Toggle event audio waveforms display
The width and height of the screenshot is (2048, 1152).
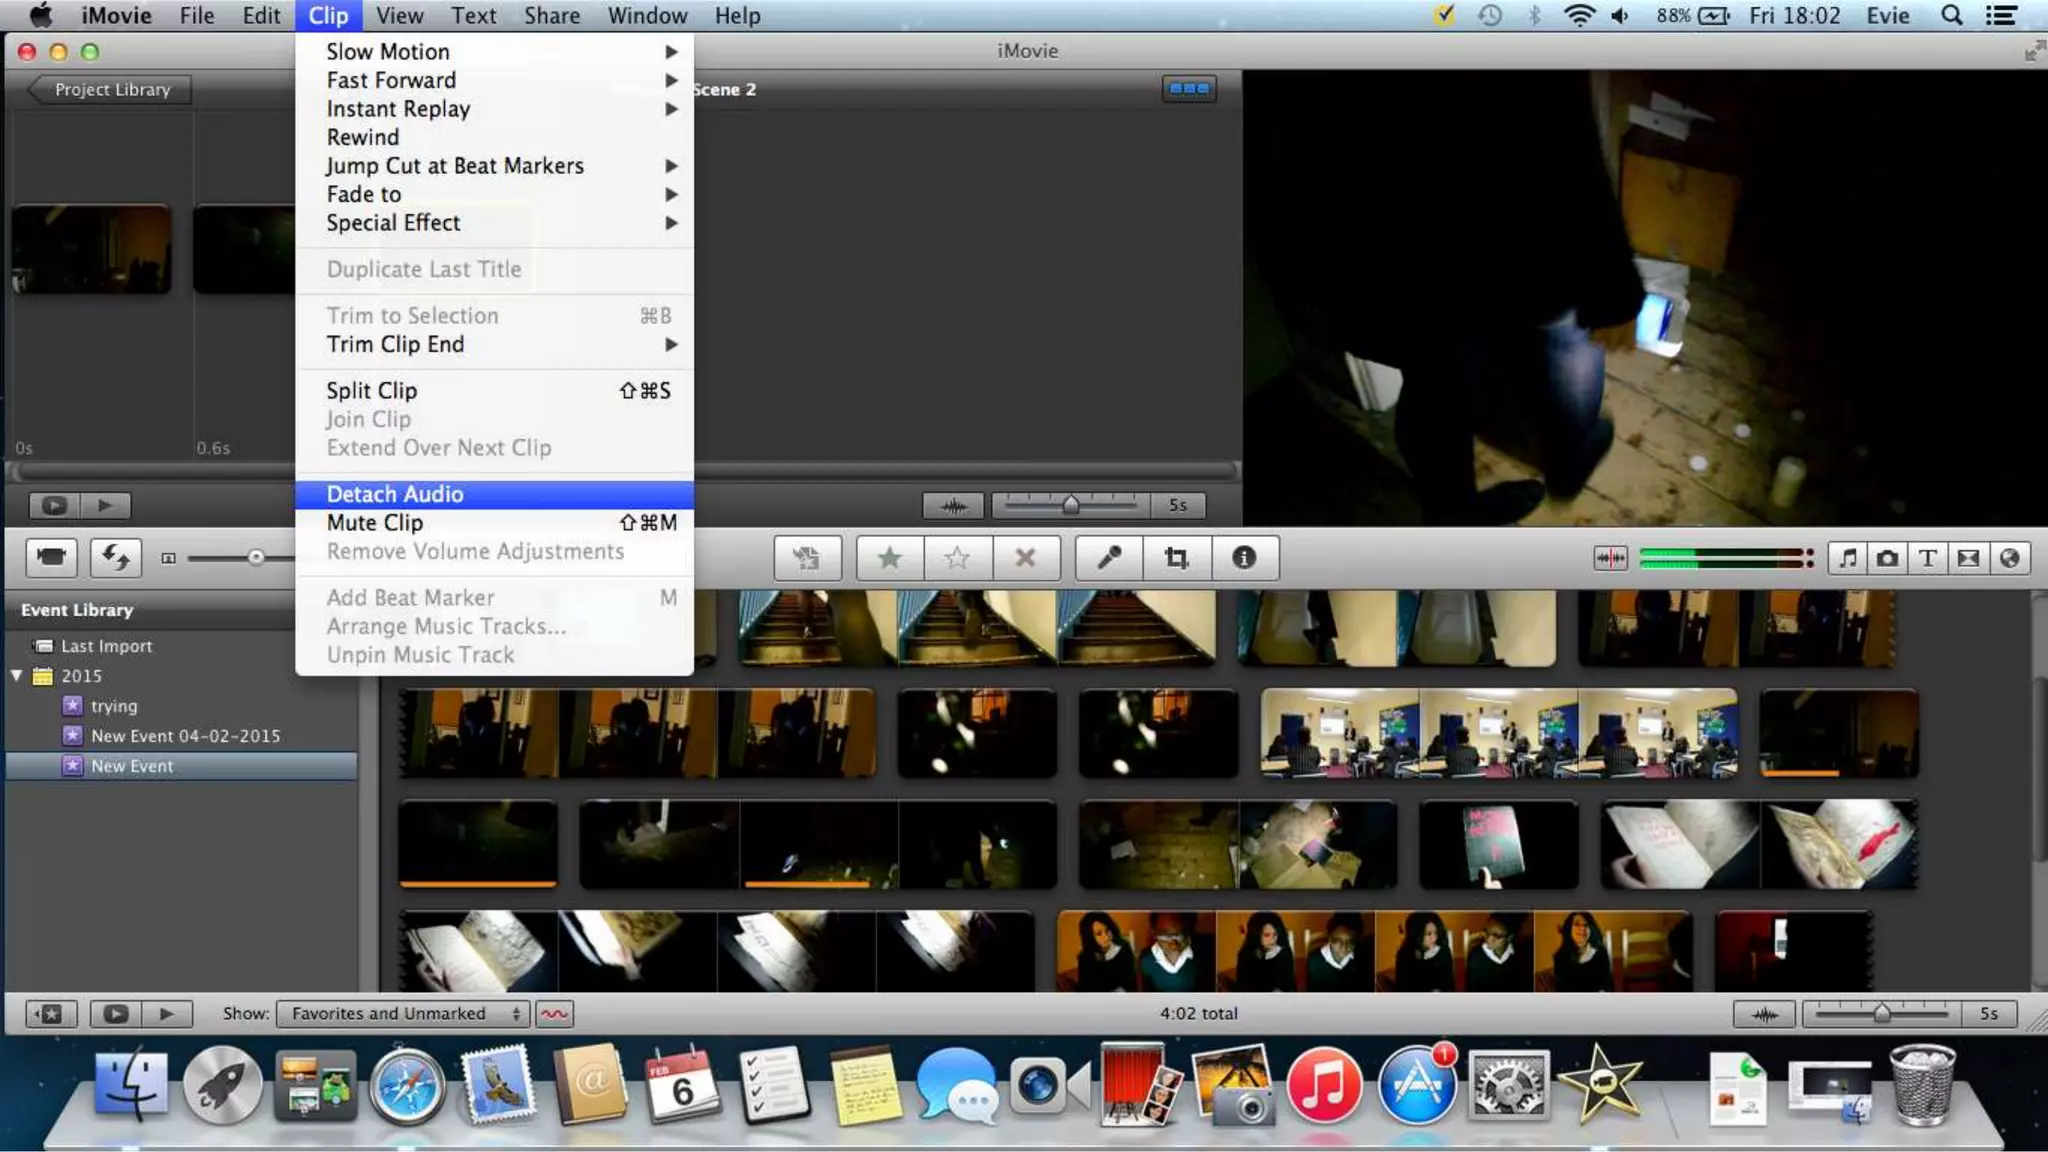click(1765, 1014)
